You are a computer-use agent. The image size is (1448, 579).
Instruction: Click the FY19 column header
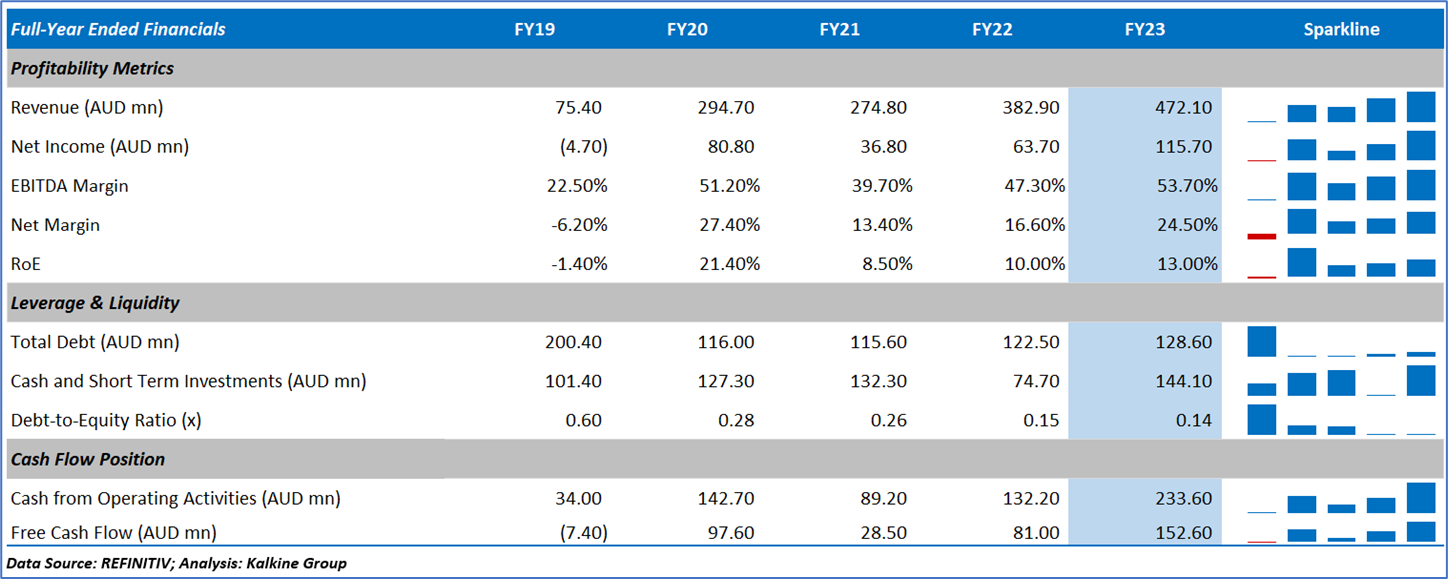[x=535, y=29]
